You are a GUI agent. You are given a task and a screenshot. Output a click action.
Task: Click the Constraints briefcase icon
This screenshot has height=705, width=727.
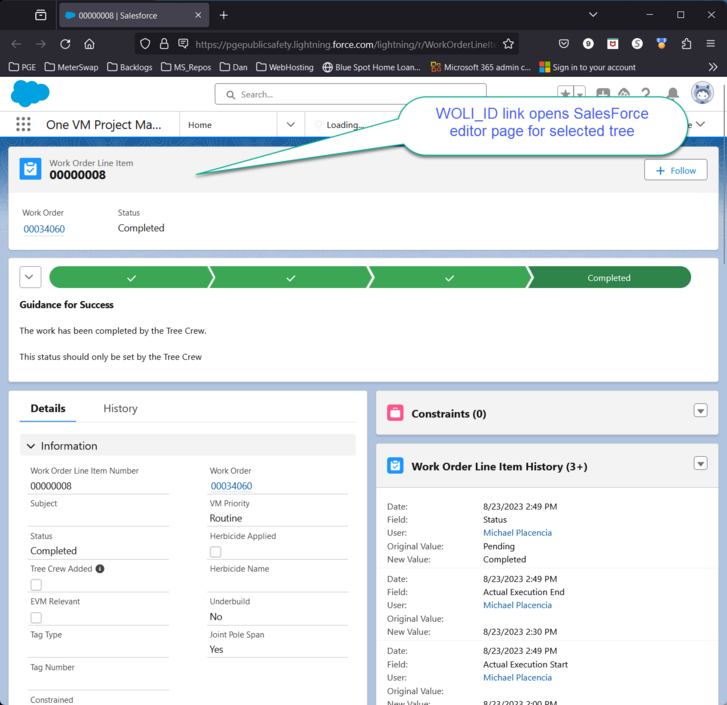pos(395,413)
